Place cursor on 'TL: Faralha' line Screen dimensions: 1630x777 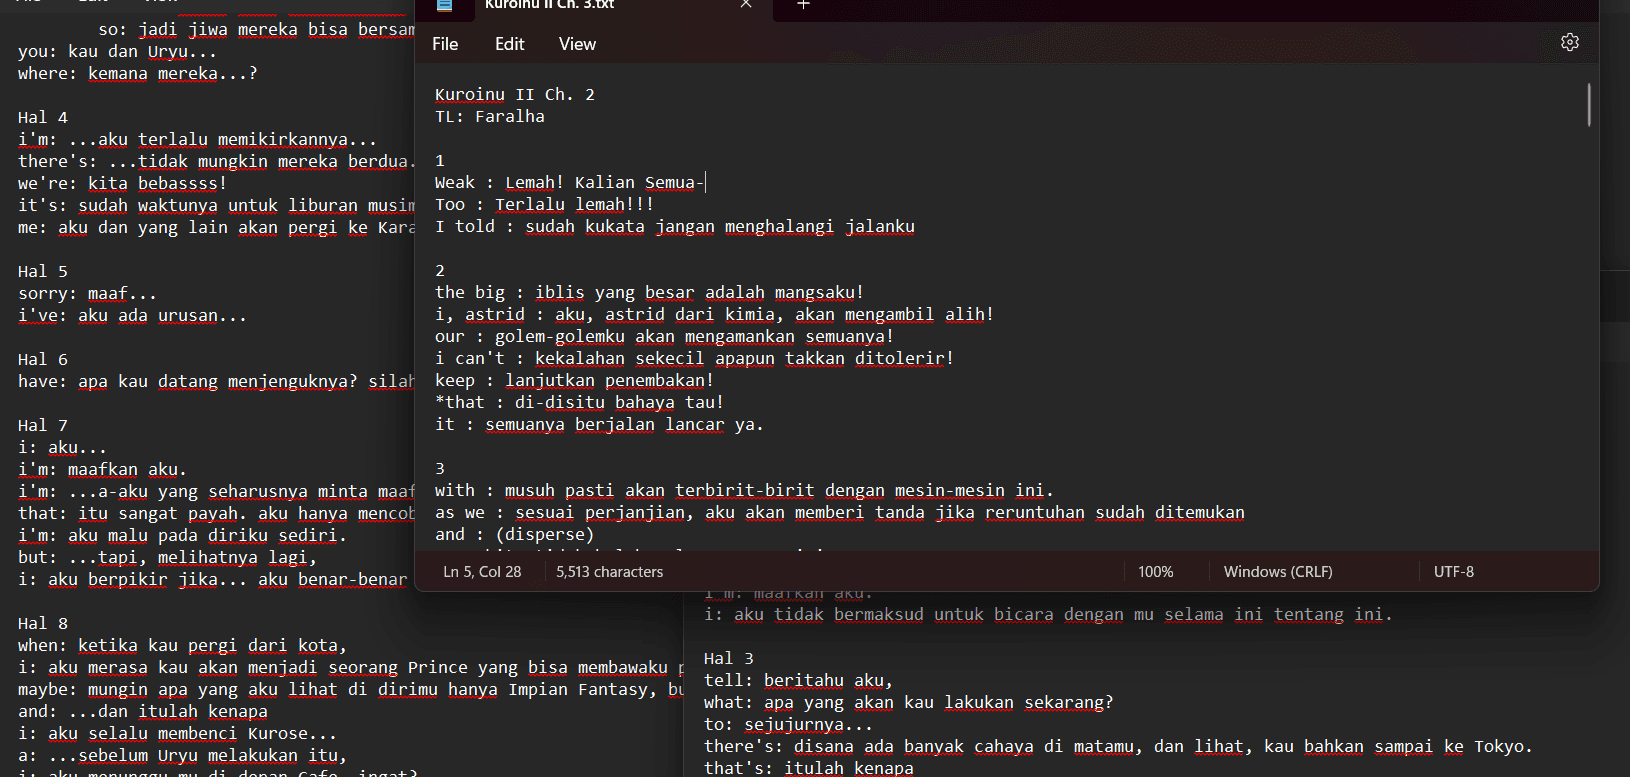(490, 117)
